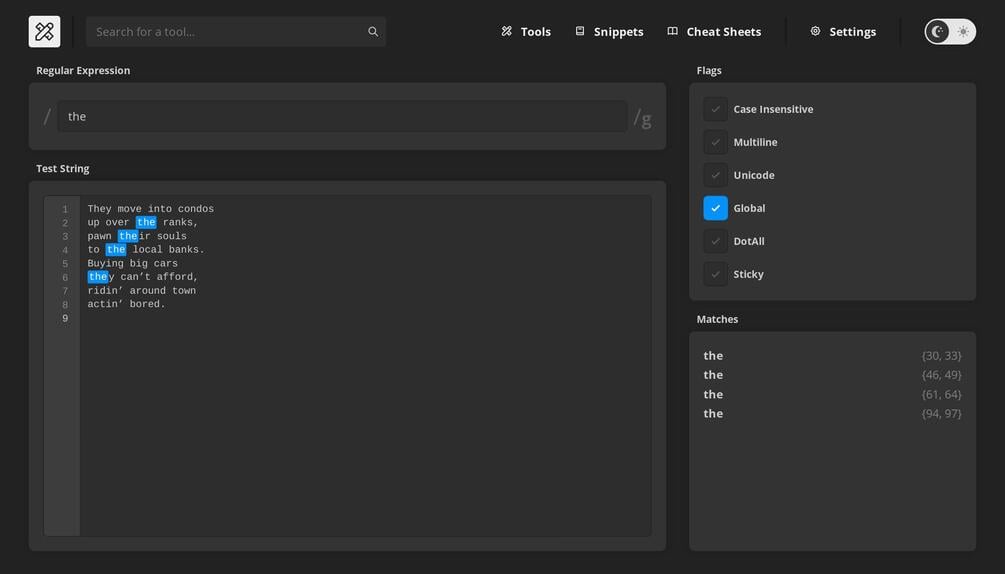This screenshot has height=574, width=1005.
Task: Click highlighted 'the' in 'to the local banks'
Action: [116, 250]
